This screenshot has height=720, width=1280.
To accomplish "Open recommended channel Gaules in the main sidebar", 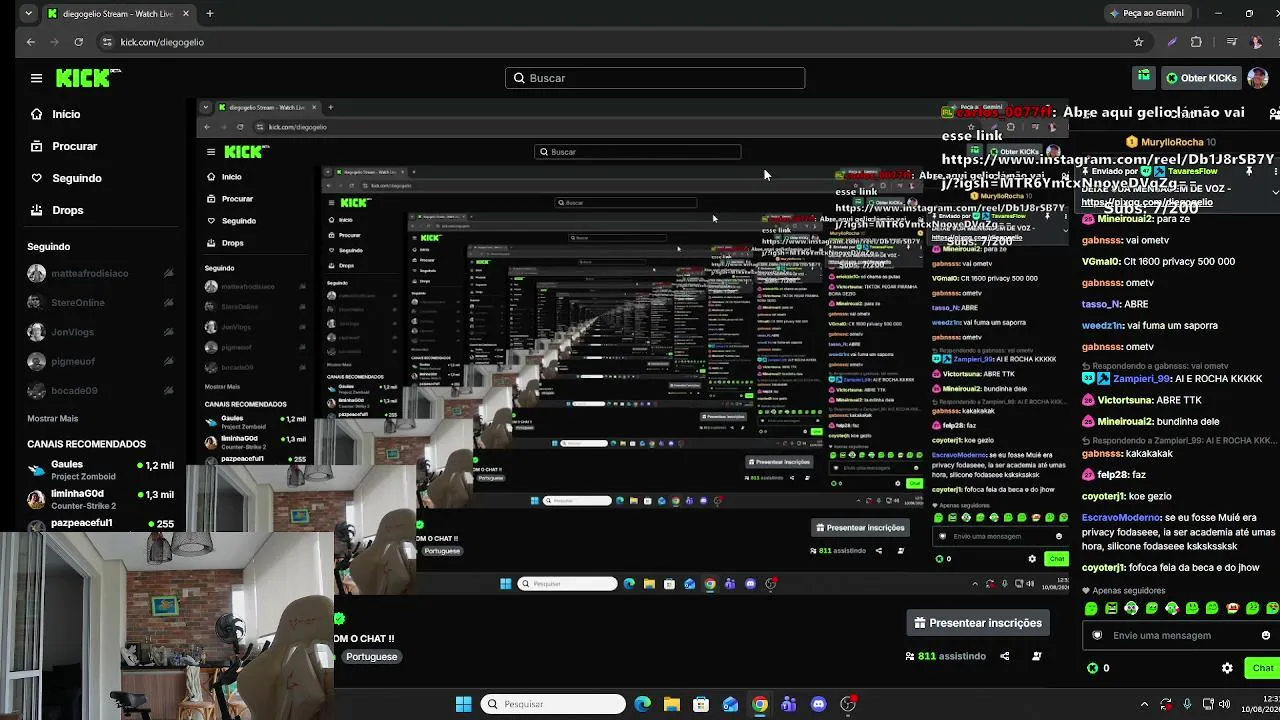I will 101,470.
